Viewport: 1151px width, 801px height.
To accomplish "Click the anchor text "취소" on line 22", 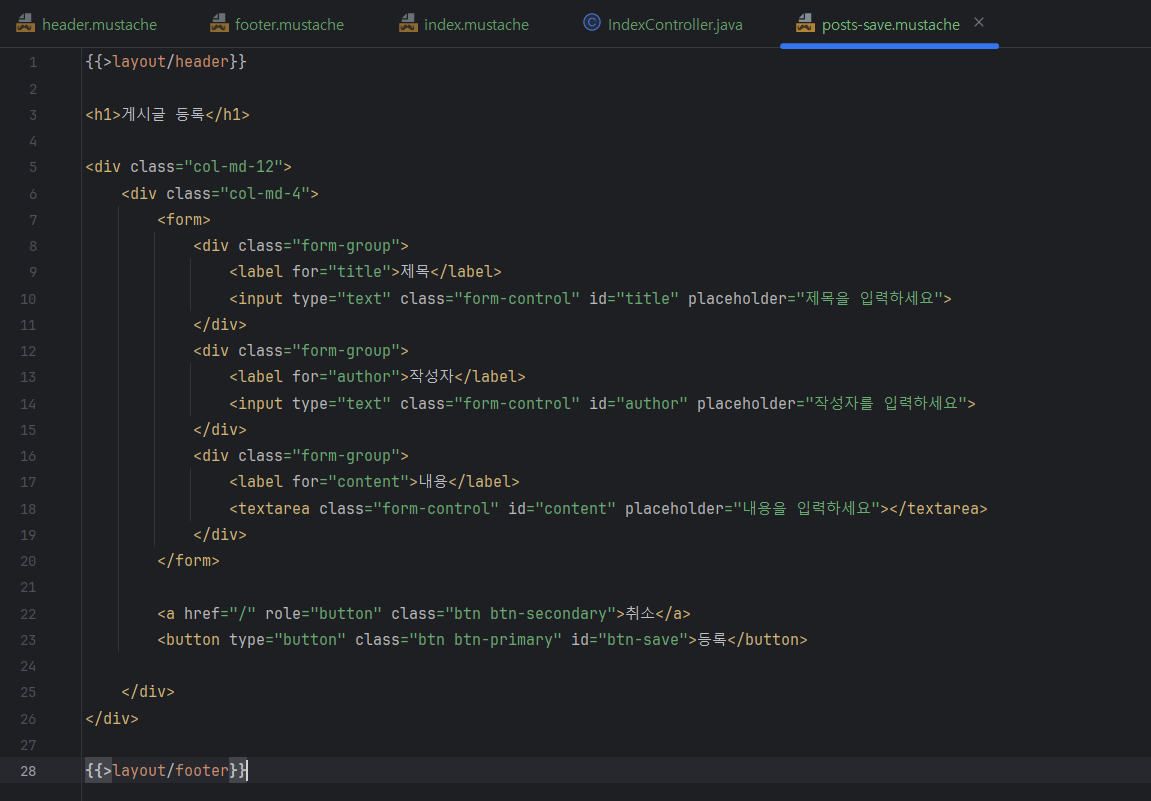I will point(640,613).
